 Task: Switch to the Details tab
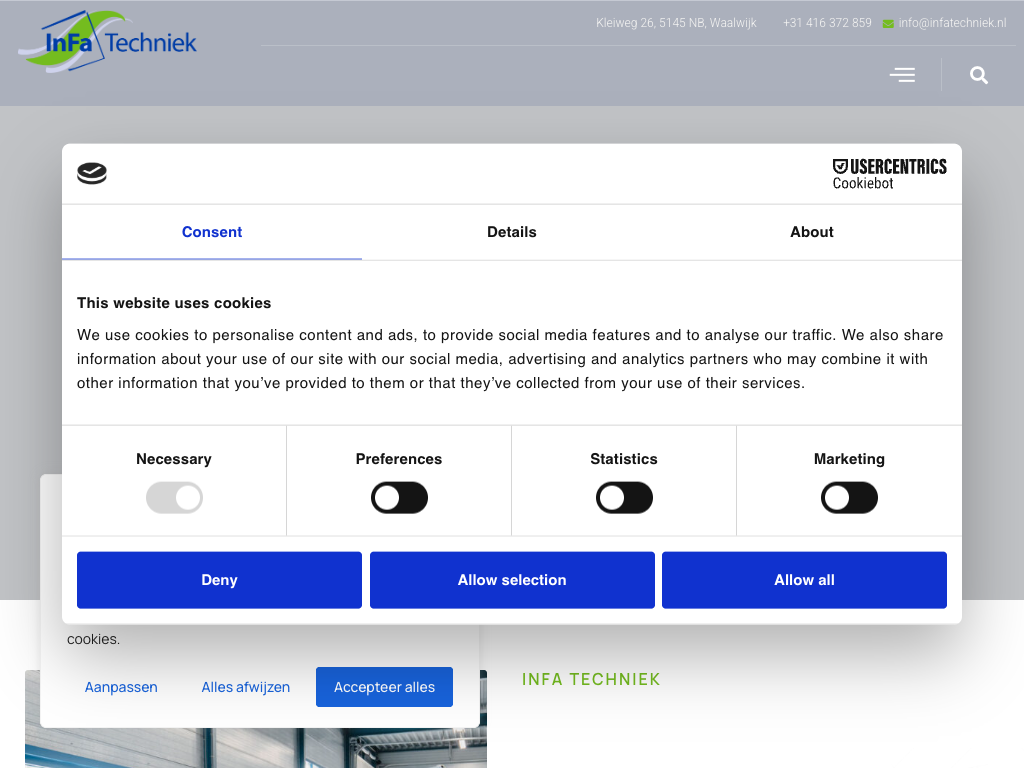point(512,232)
